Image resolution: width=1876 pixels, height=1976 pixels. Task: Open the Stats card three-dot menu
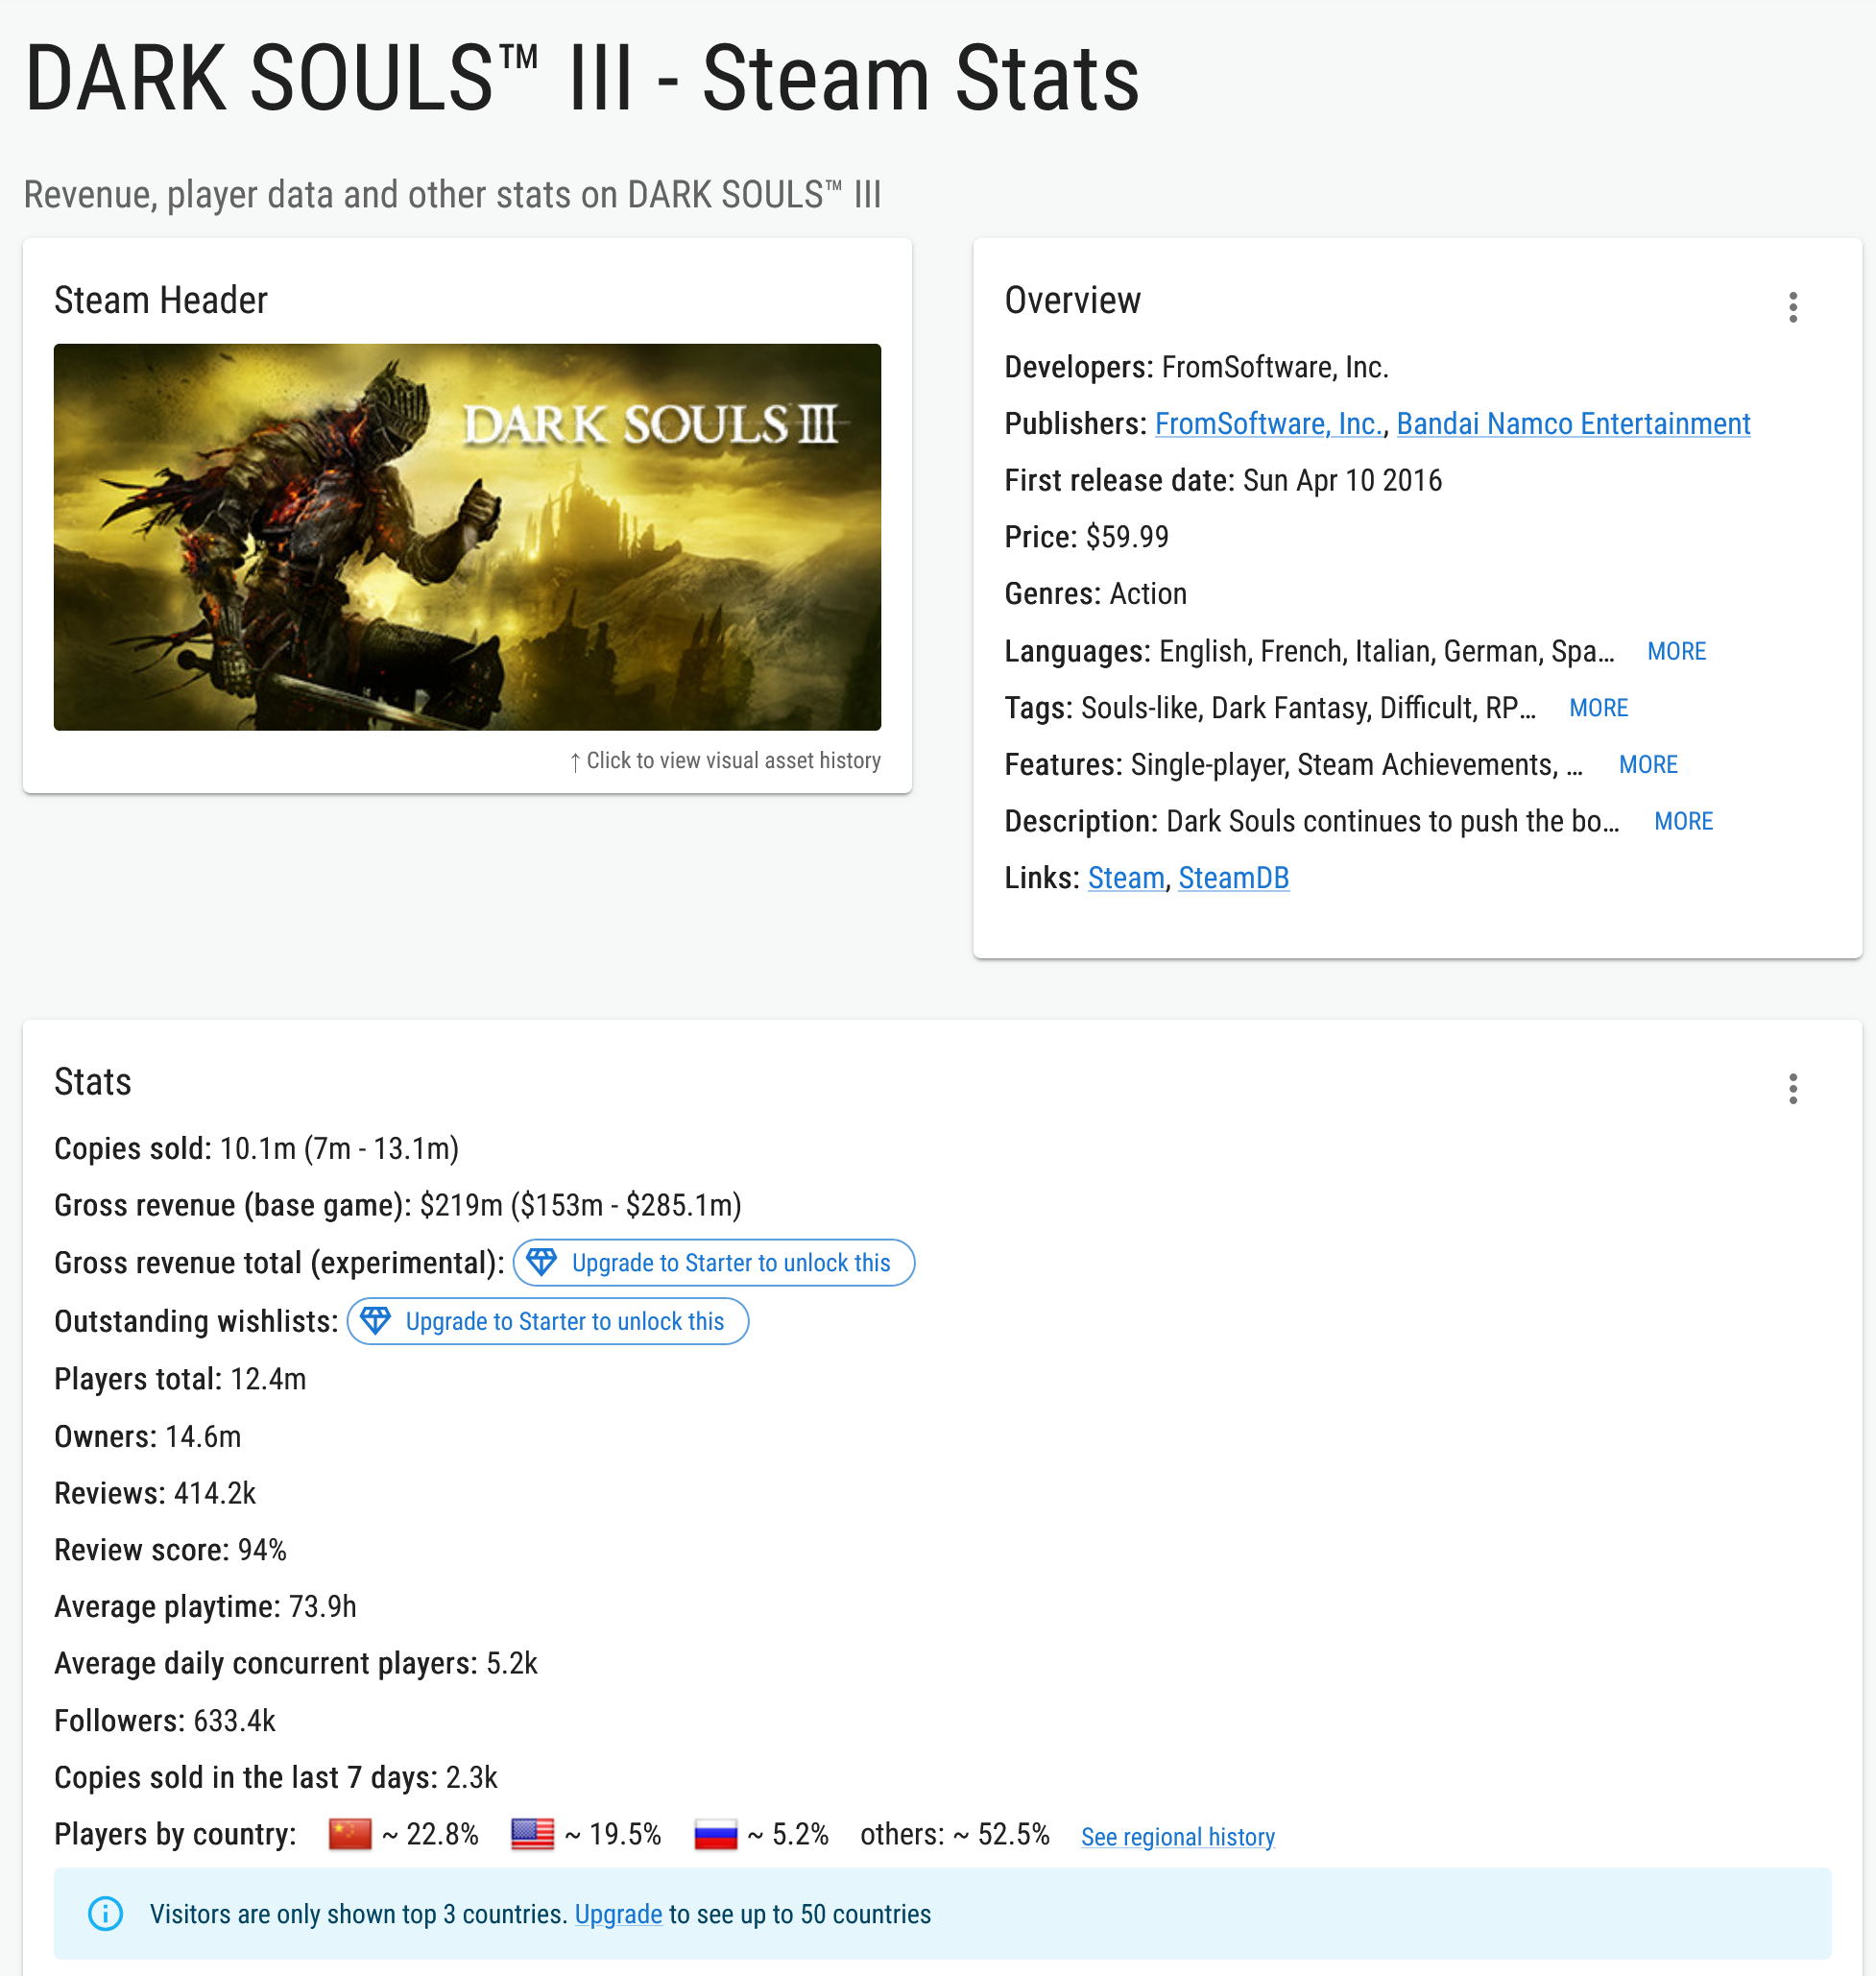click(x=1793, y=1088)
